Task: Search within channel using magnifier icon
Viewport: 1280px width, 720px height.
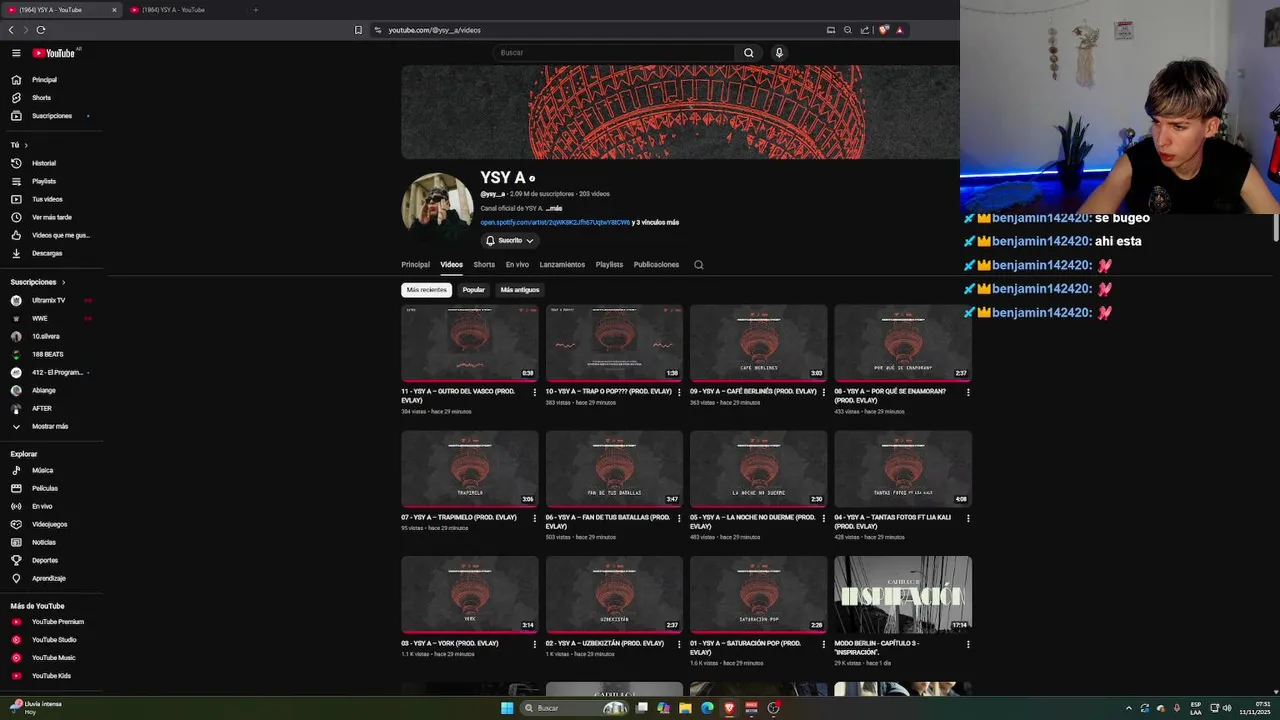Action: point(699,265)
